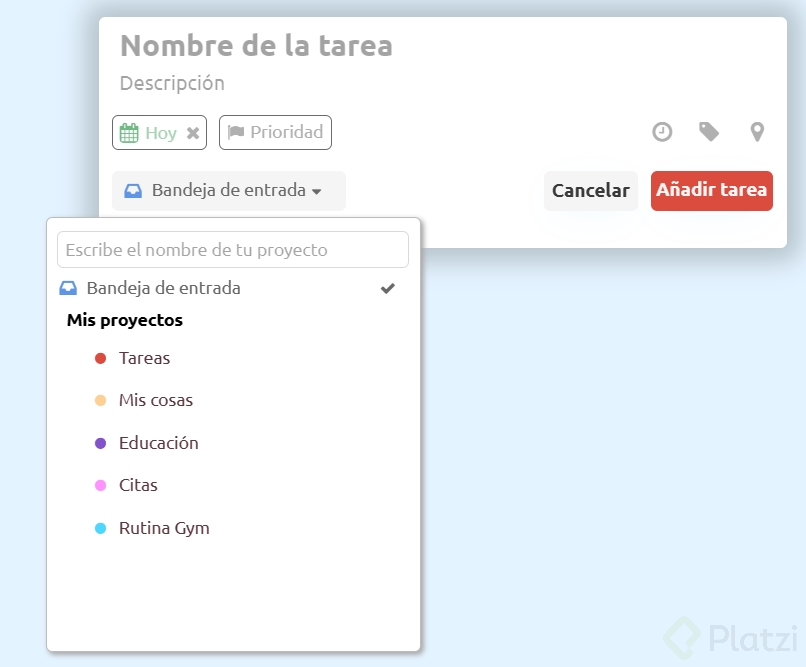This screenshot has width=806, height=667.
Task: Remove the Hoy date with X
Action: coord(193,133)
